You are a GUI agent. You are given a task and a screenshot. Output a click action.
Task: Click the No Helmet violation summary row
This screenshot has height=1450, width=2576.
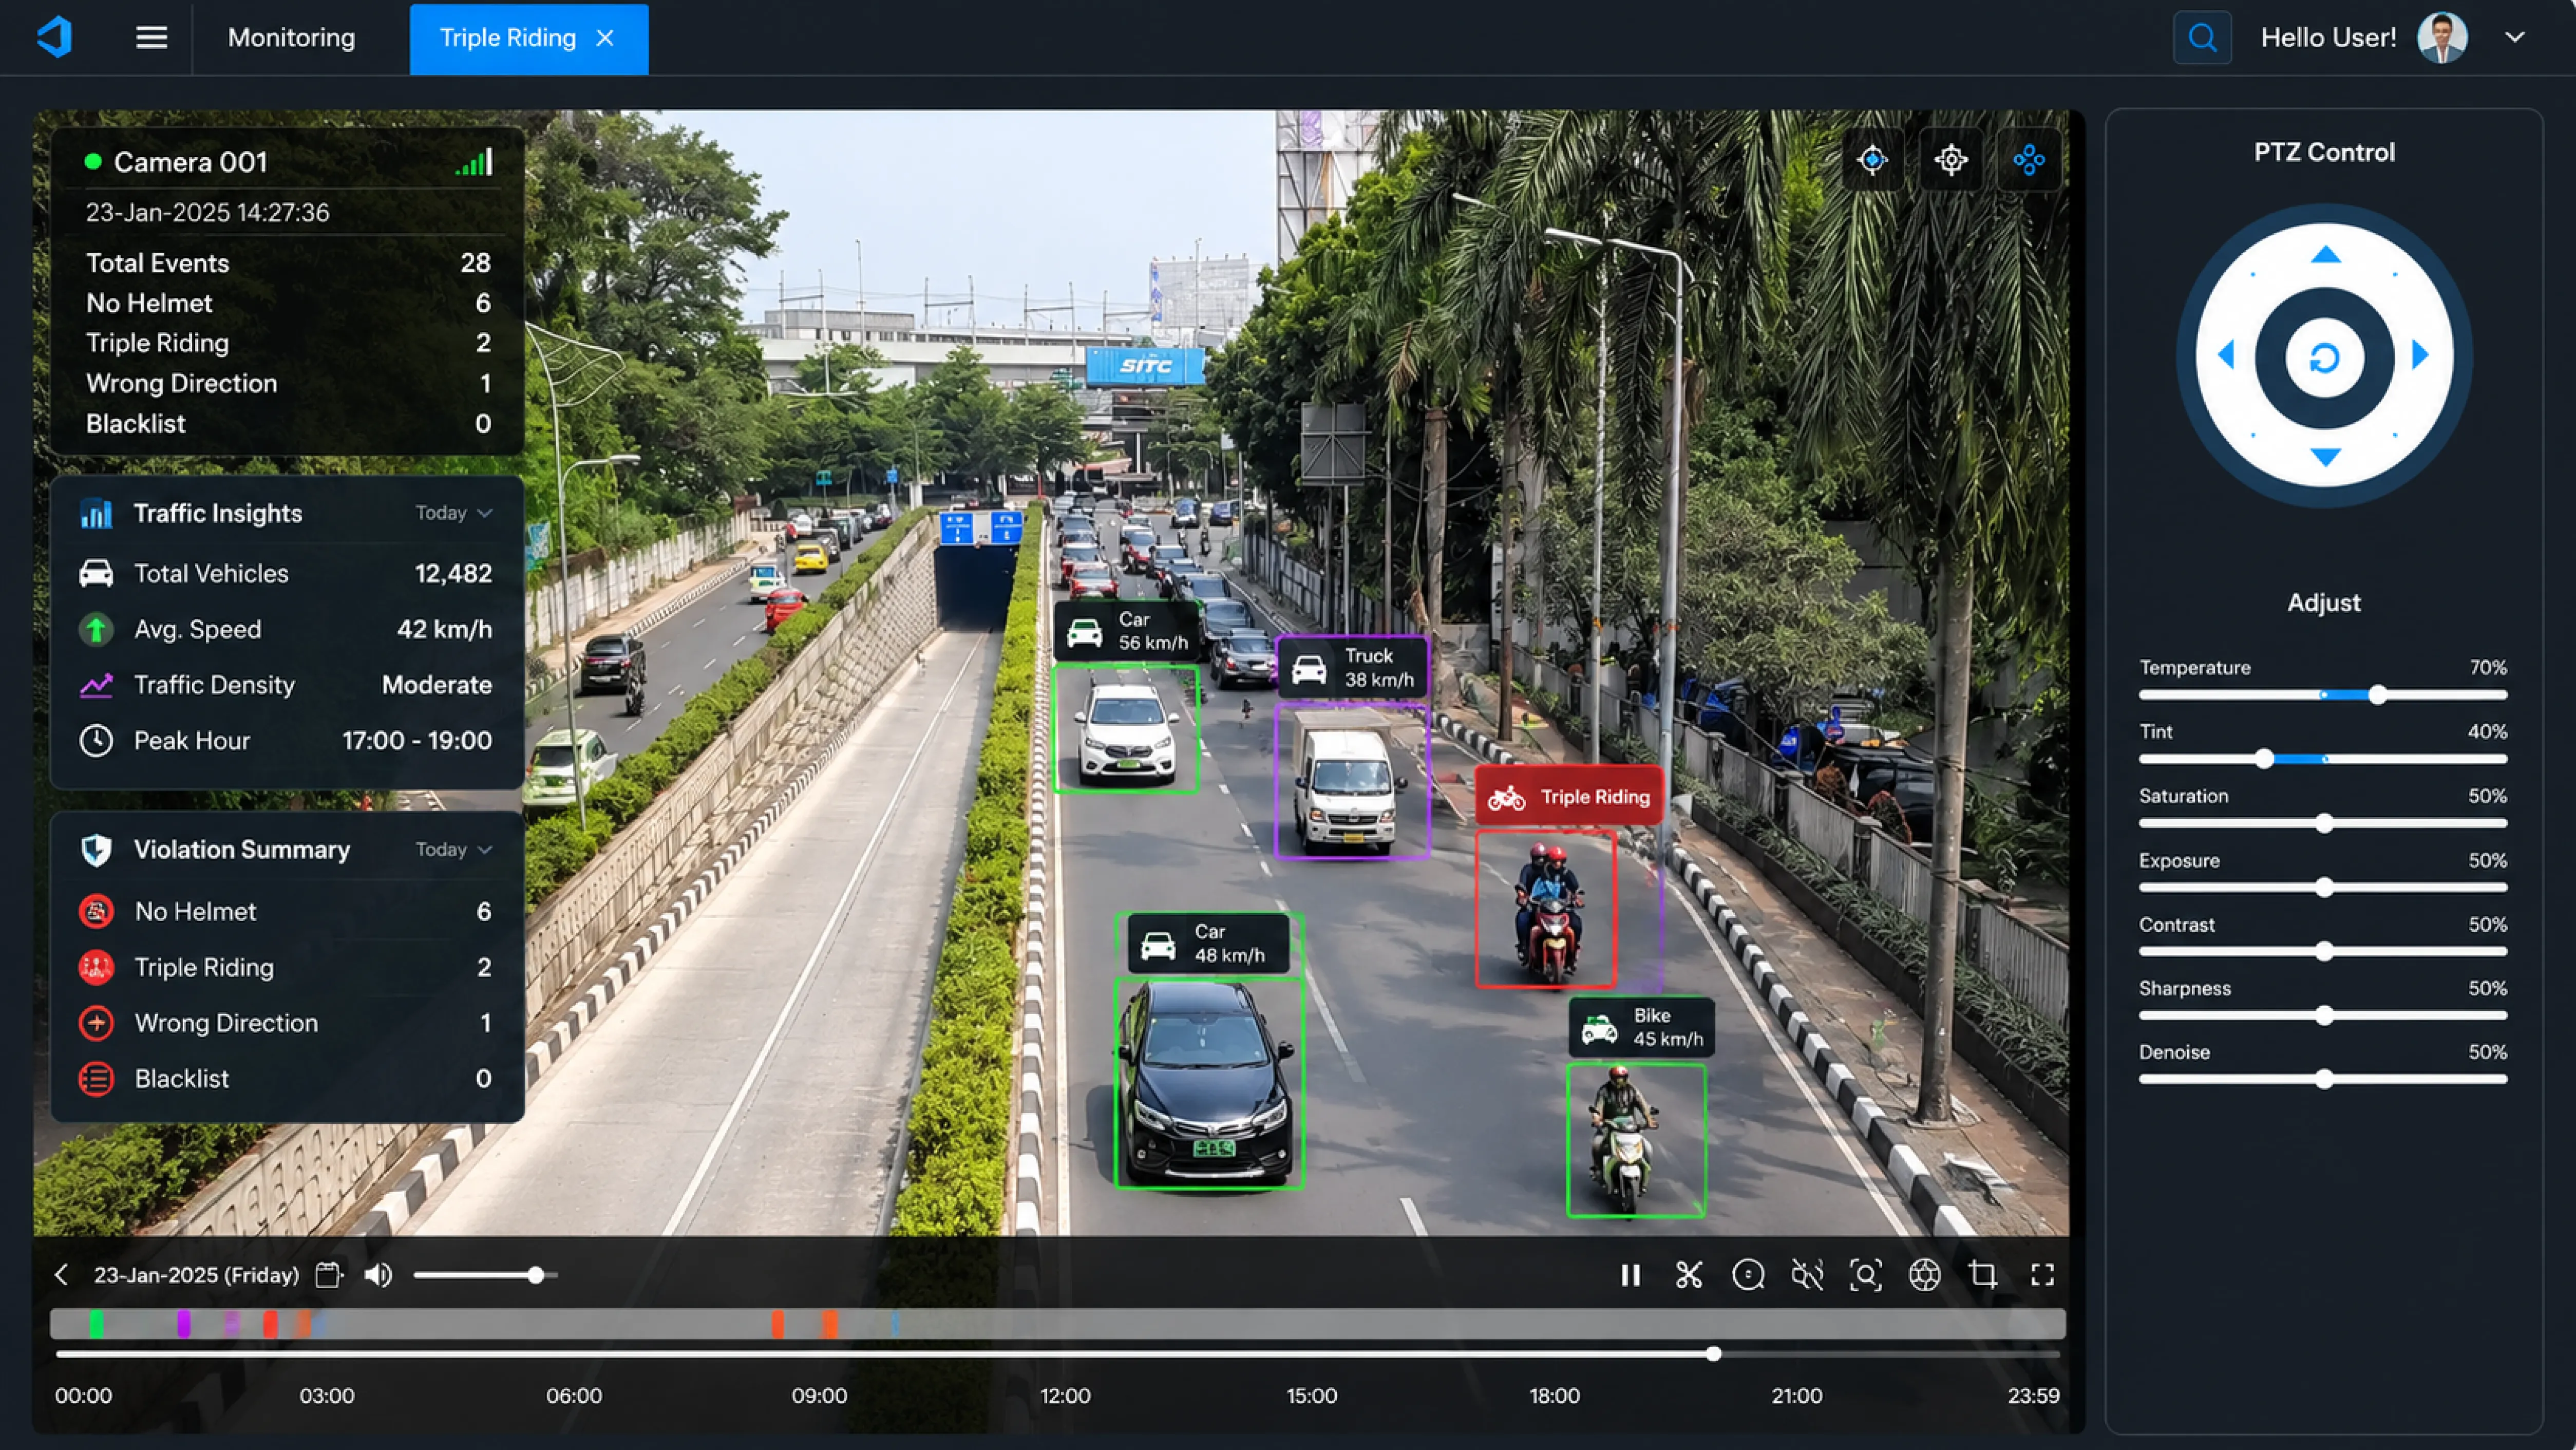click(287, 911)
